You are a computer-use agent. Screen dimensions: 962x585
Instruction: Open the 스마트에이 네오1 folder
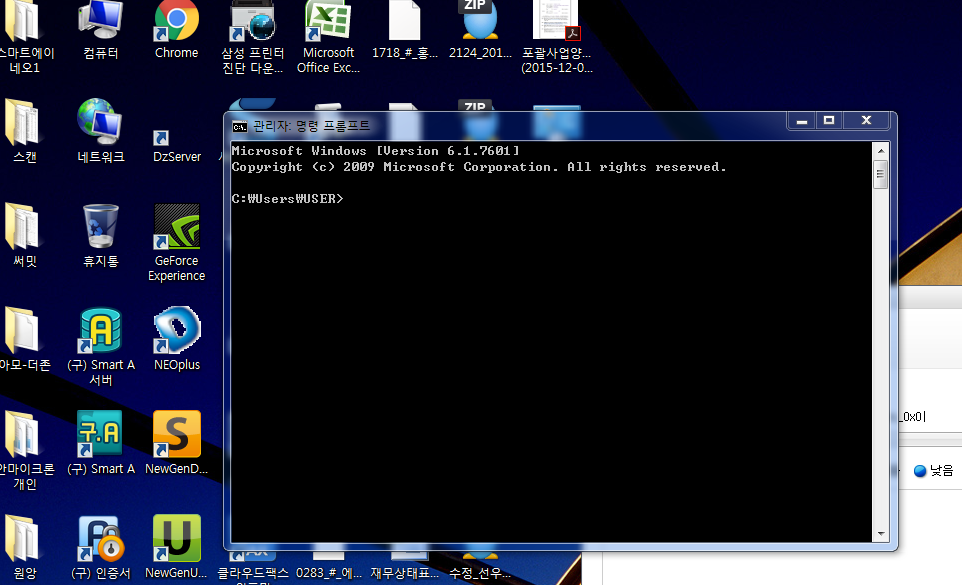[26, 37]
